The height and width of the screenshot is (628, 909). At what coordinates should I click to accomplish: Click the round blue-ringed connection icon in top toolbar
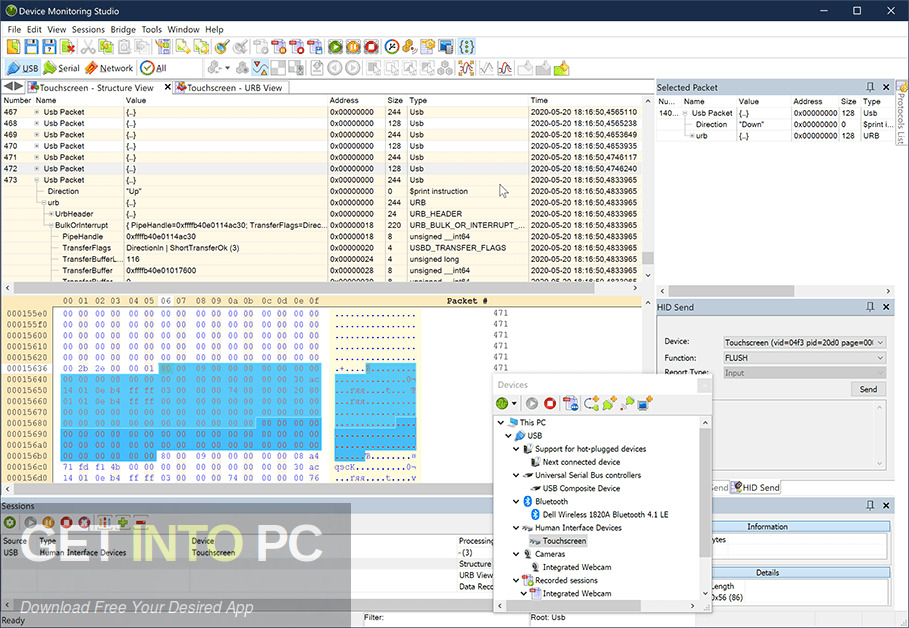pyautogui.click(x=392, y=47)
